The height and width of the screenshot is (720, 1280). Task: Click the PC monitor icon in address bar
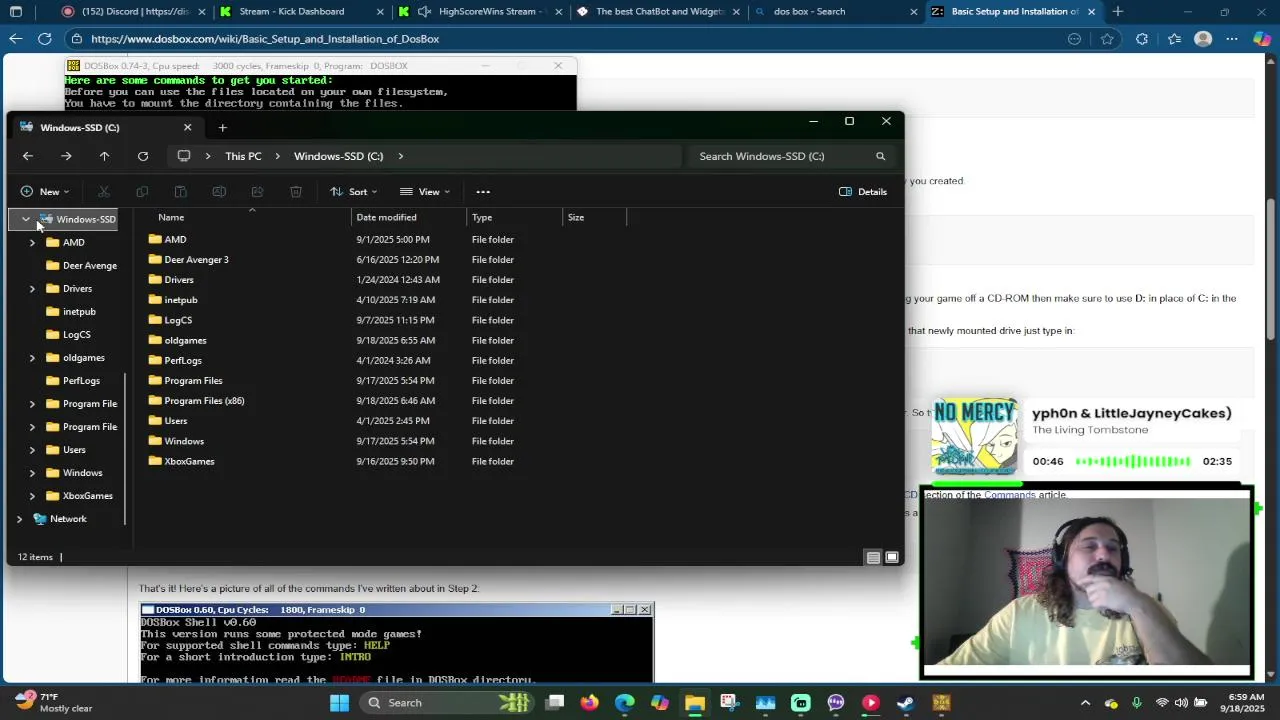(184, 156)
